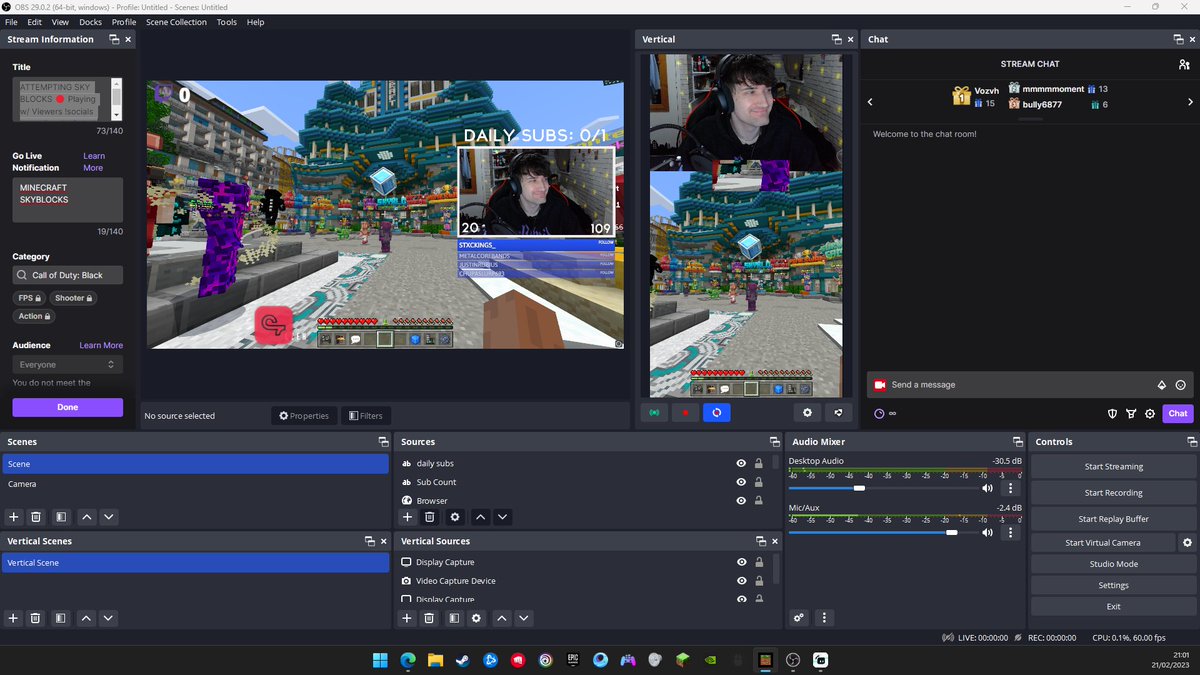Click the blue replay buffer icon in Vertical

click(x=716, y=412)
